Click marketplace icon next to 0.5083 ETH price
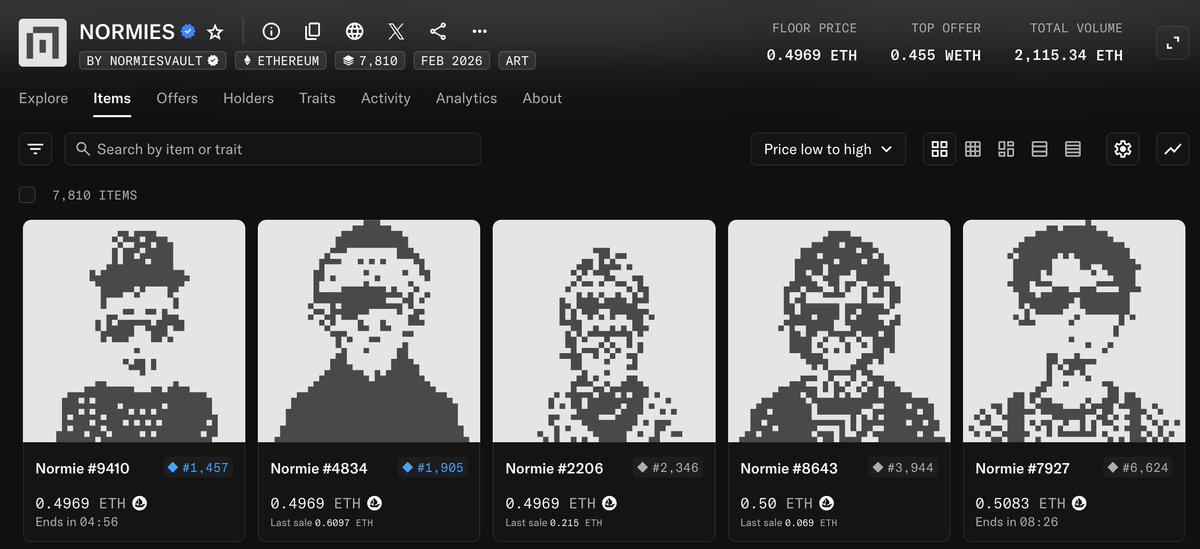 pyautogui.click(x=1080, y=503)
